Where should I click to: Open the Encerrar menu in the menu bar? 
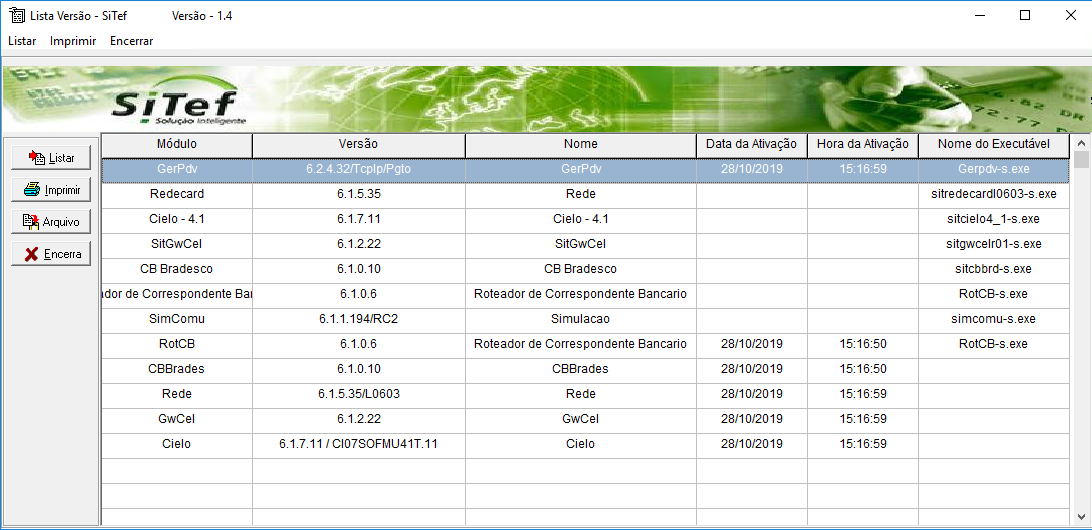click(132, 40)
